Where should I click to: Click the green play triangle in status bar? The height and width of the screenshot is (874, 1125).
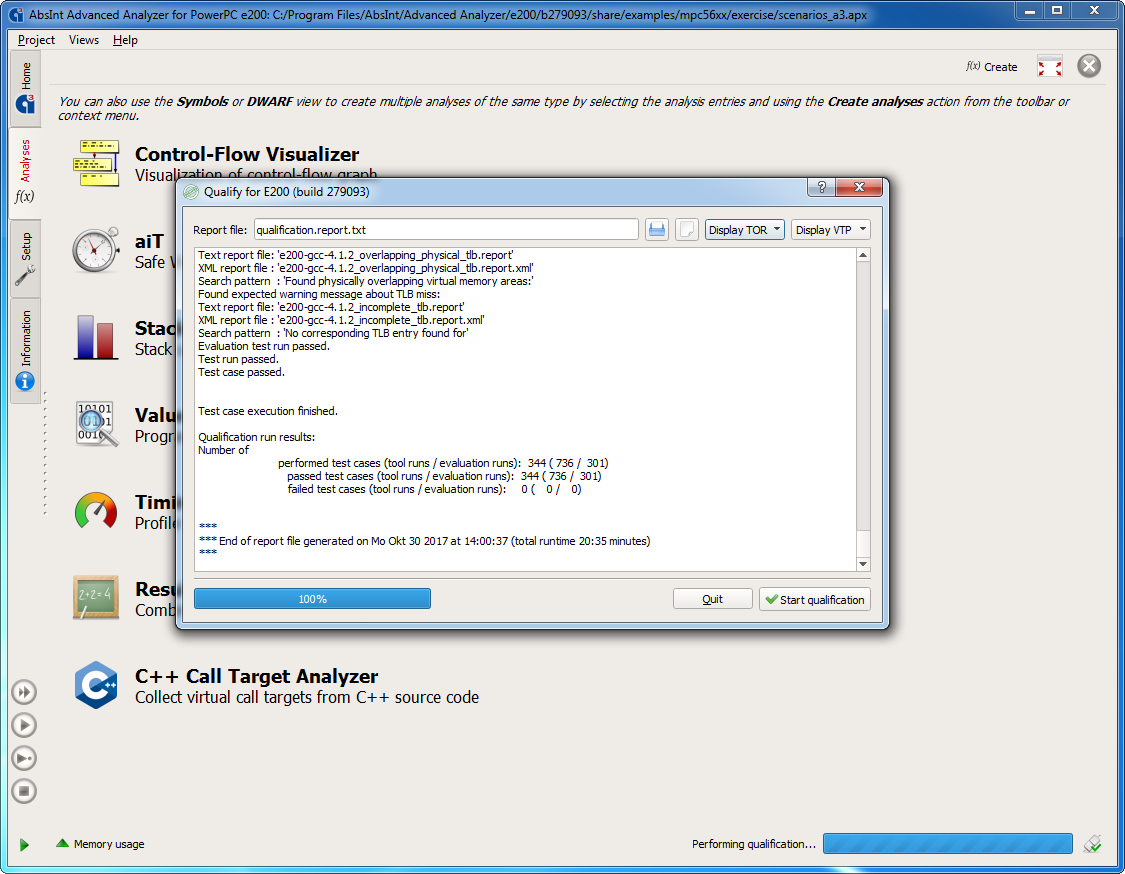pos(24,845)
